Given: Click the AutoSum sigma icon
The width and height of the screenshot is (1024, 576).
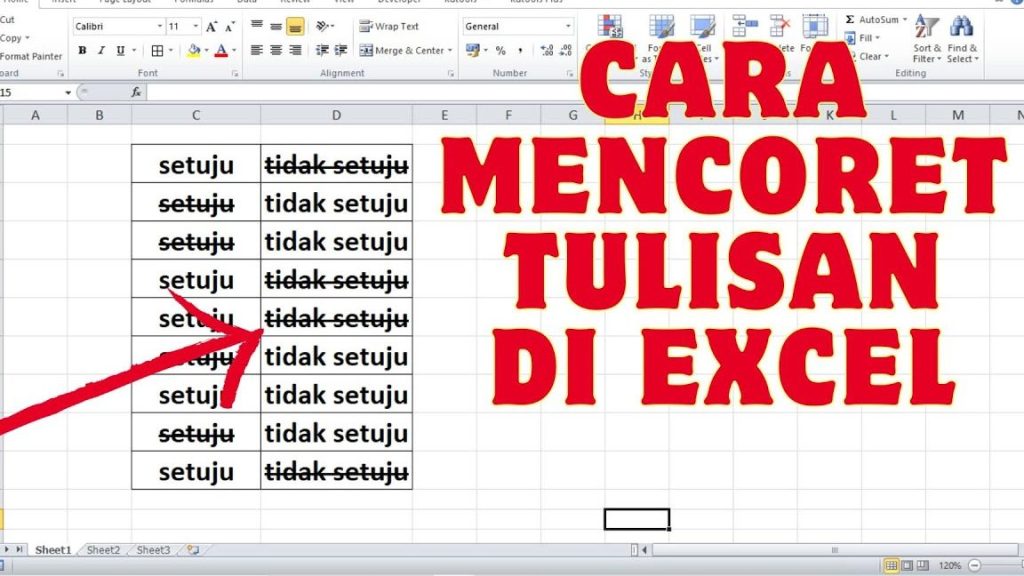Looking at the screenshot, I should click(x=851, y=20).
